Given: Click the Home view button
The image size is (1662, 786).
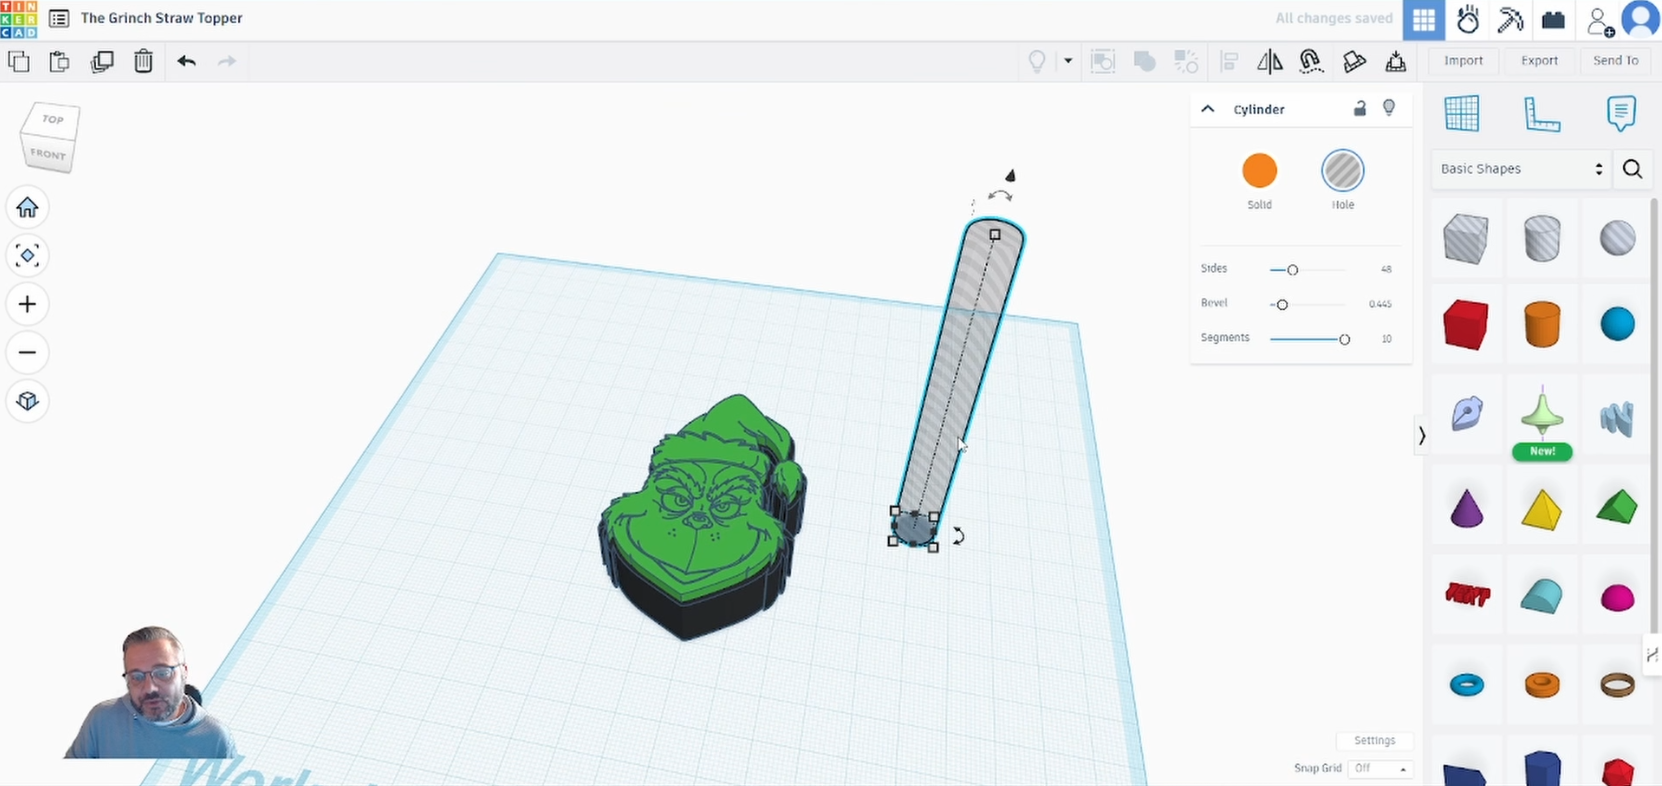Looking at the screenshot, I should [x=27, y=207].
